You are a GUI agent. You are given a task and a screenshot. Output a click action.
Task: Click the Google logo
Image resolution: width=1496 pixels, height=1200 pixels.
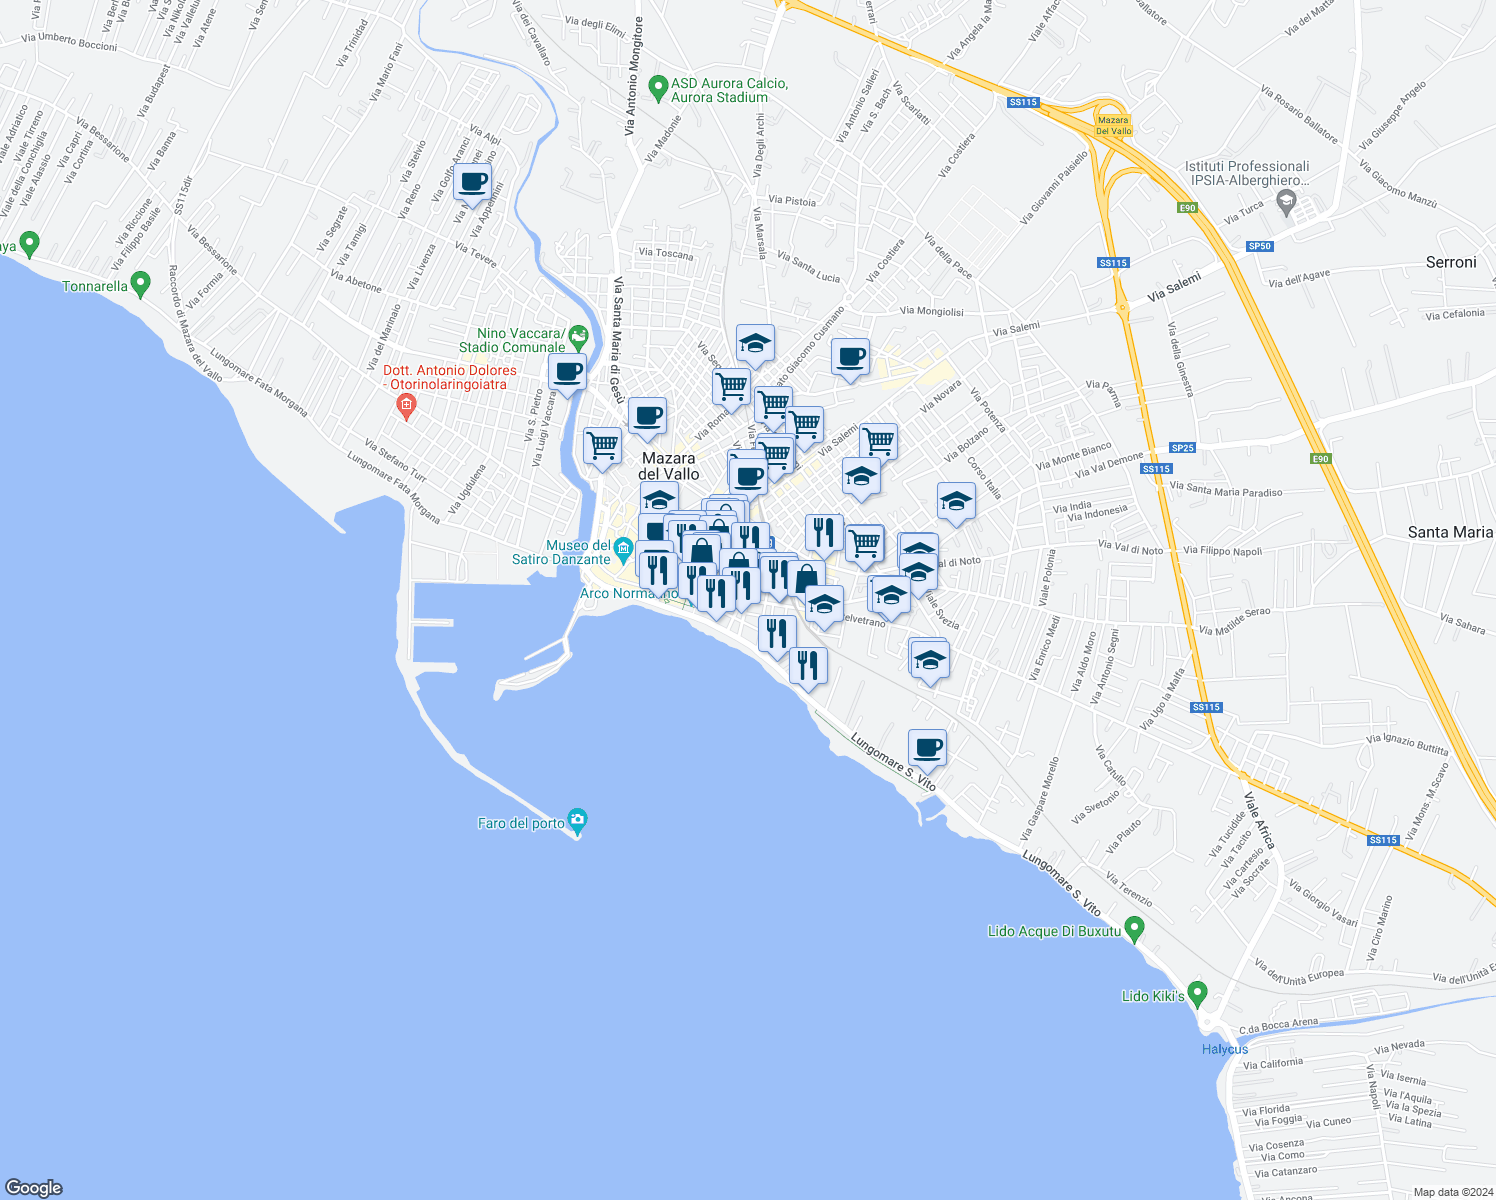pyautogui.click(x=34, y=1188)
